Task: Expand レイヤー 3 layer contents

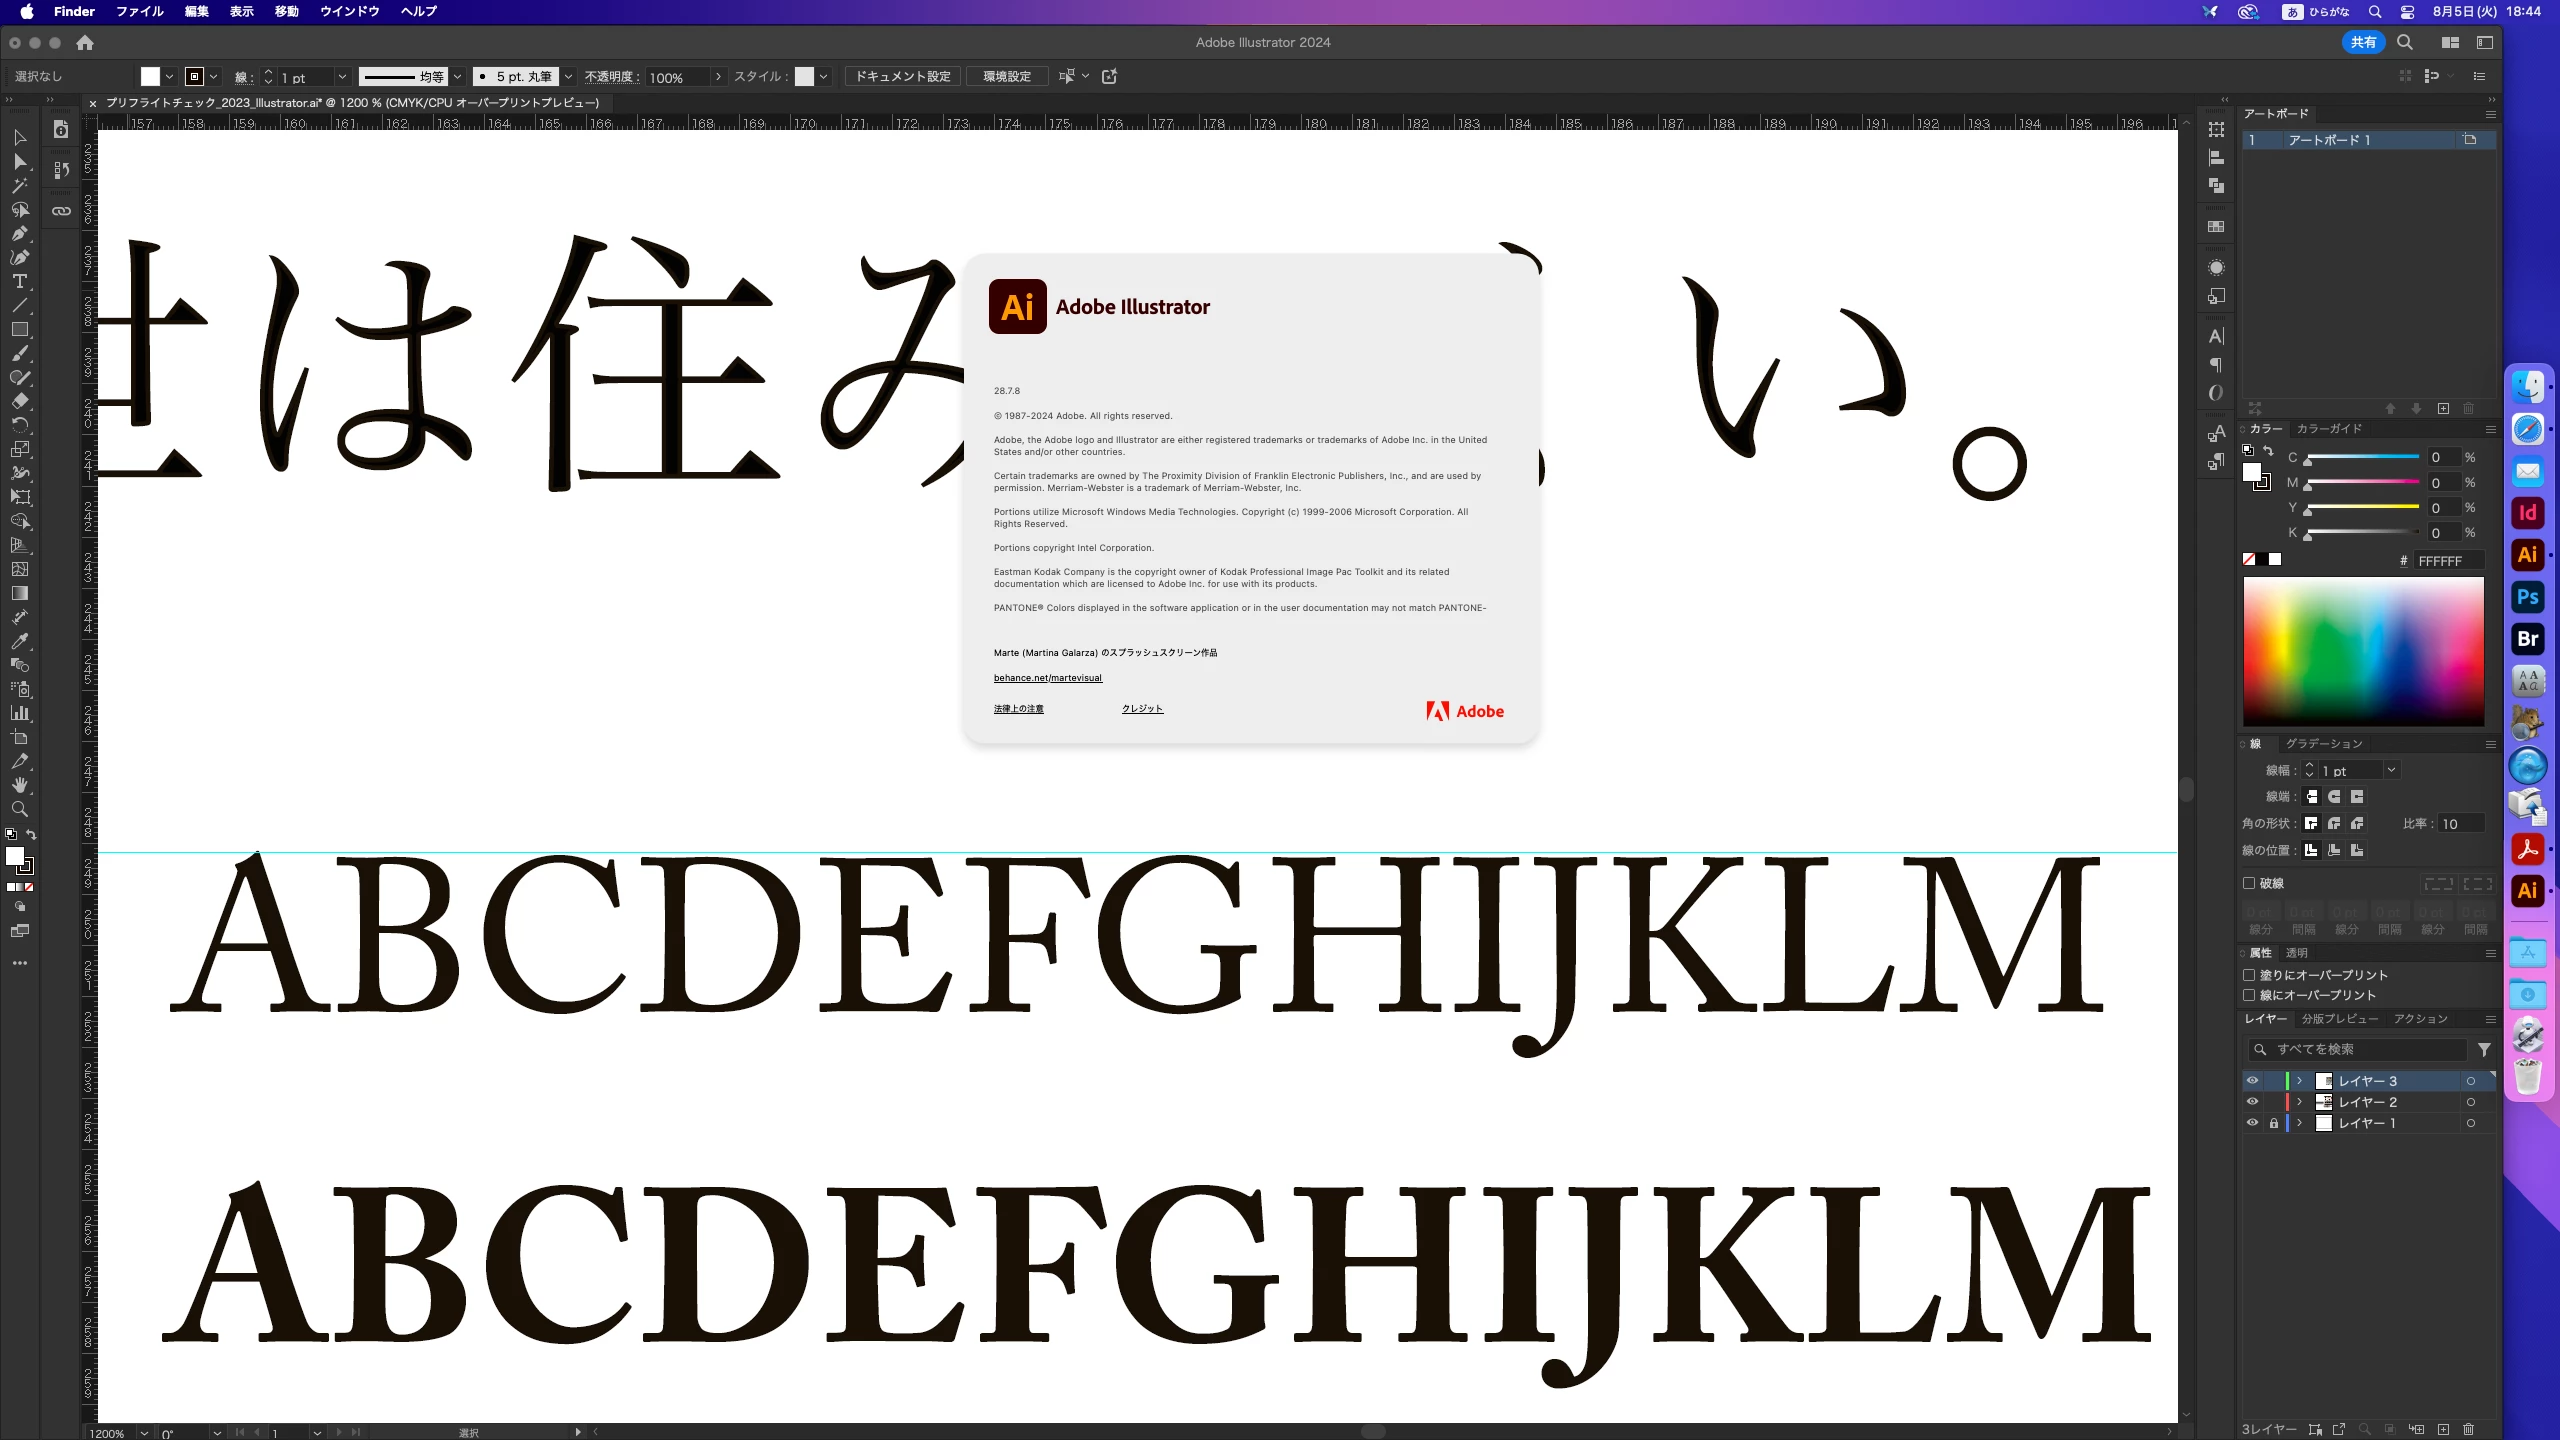Action: [2299, 1080]
